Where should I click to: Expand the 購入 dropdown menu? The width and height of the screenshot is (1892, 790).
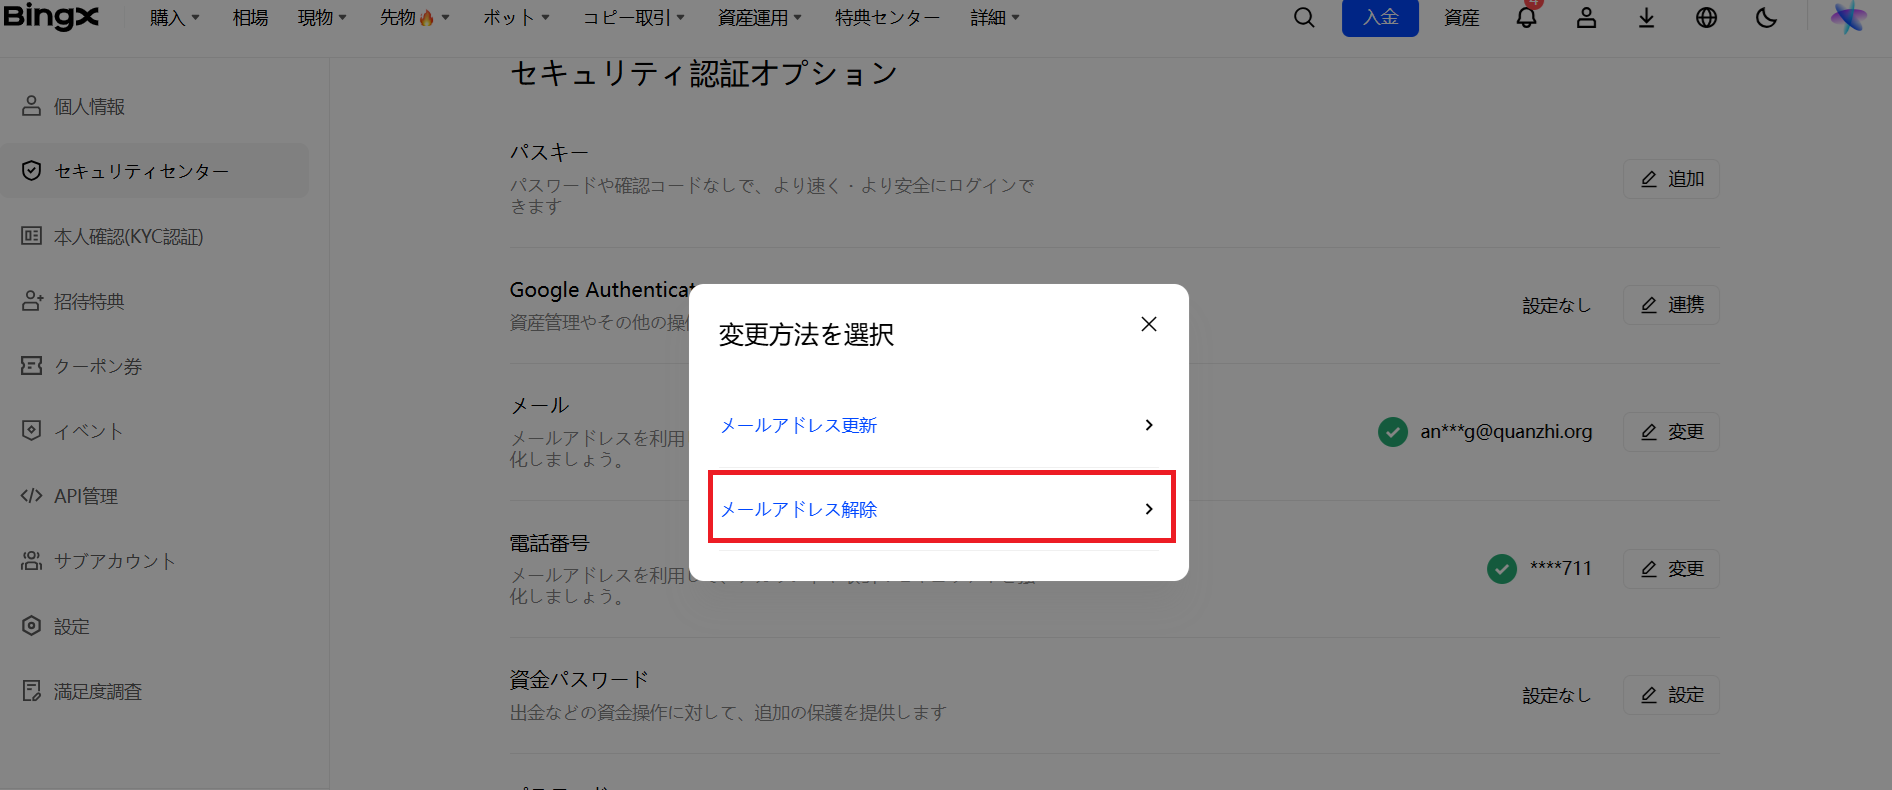click(175, 18)
